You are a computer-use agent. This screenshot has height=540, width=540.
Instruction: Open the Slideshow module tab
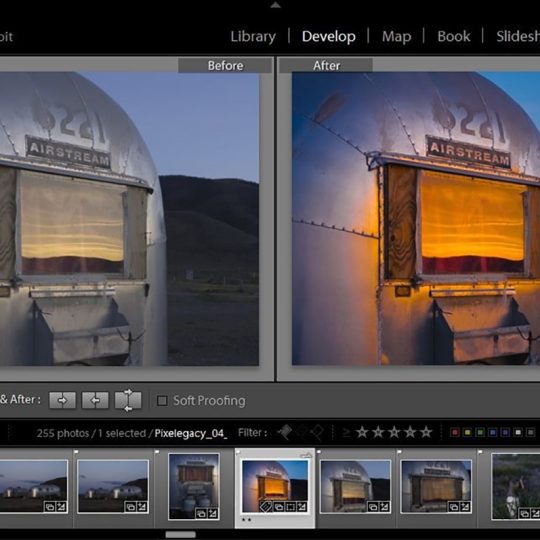pos(518,37)
